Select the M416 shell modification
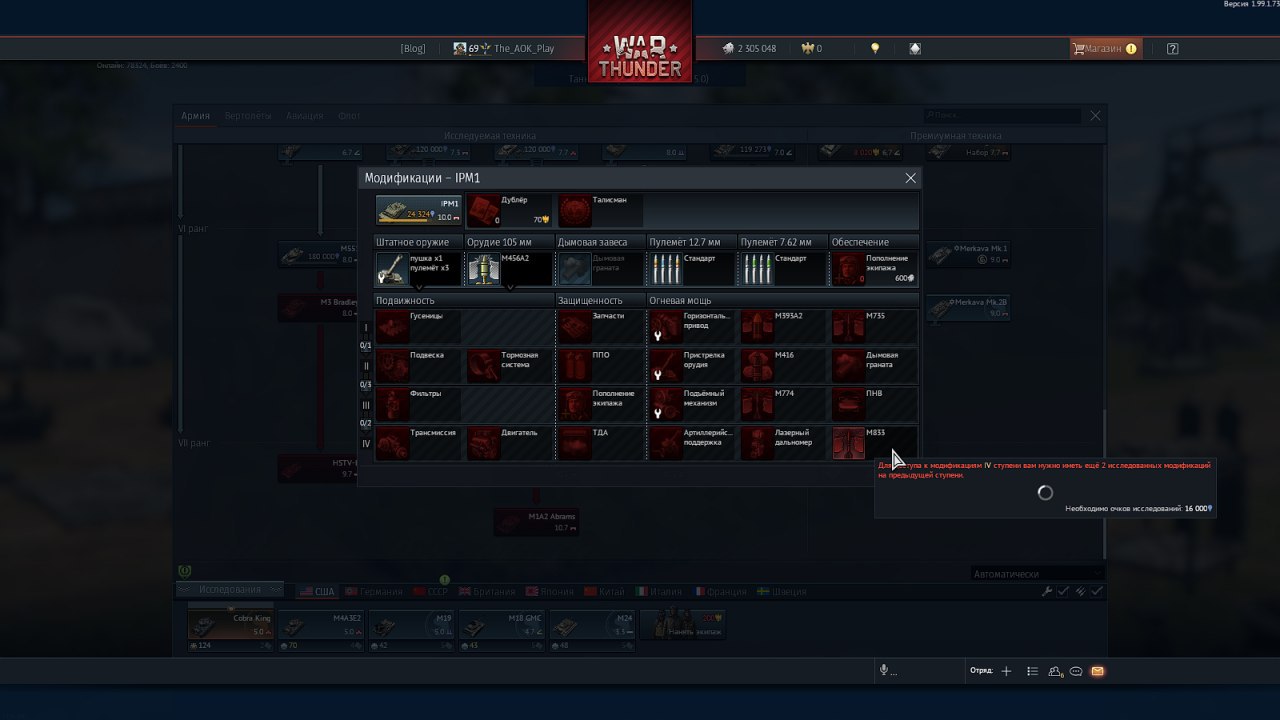1280x720 pixels. tap(783, 366)
